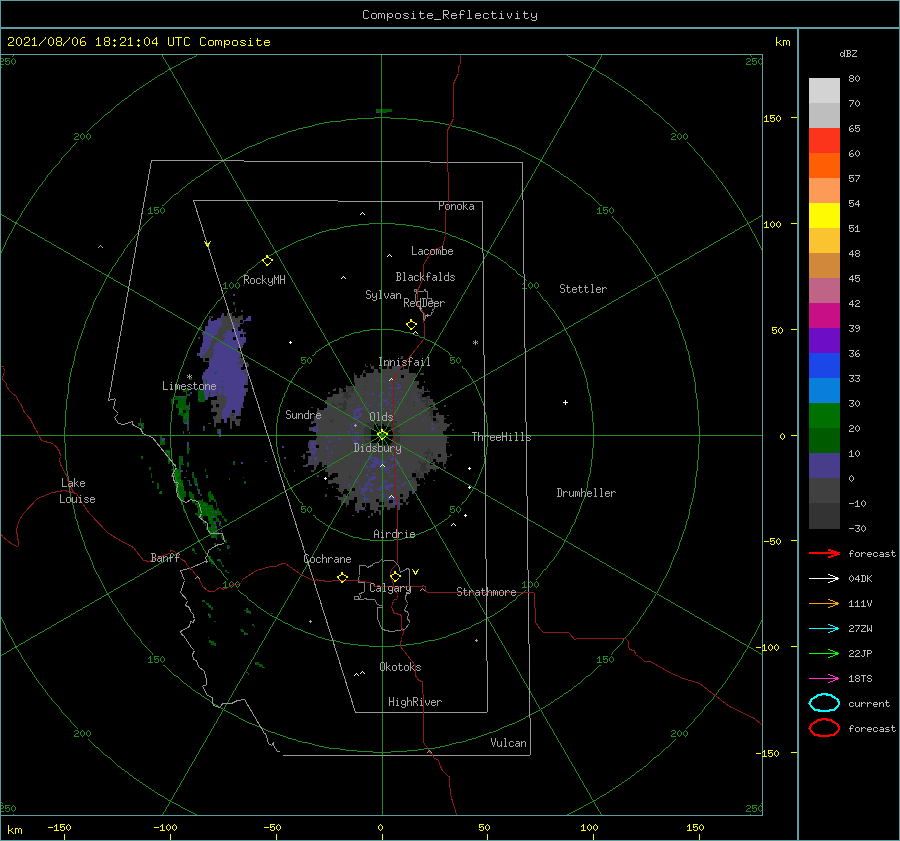
Task: Click the green 22JP arrow symbol
Action: pyautogui.click(x=824, y=653)
